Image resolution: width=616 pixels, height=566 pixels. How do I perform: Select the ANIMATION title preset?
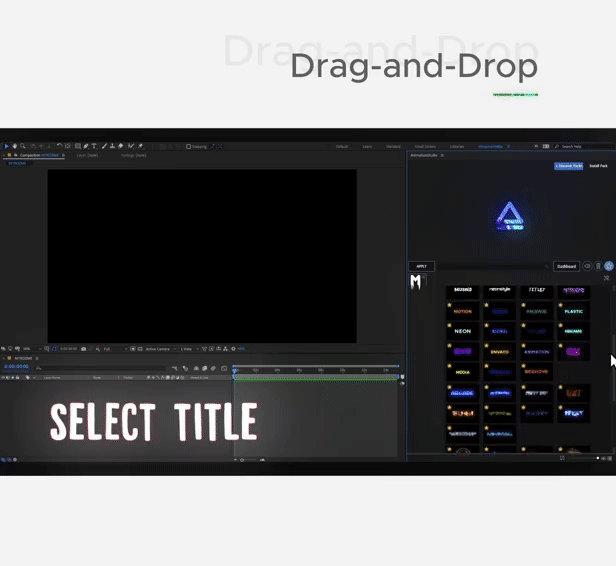(537, 352)
